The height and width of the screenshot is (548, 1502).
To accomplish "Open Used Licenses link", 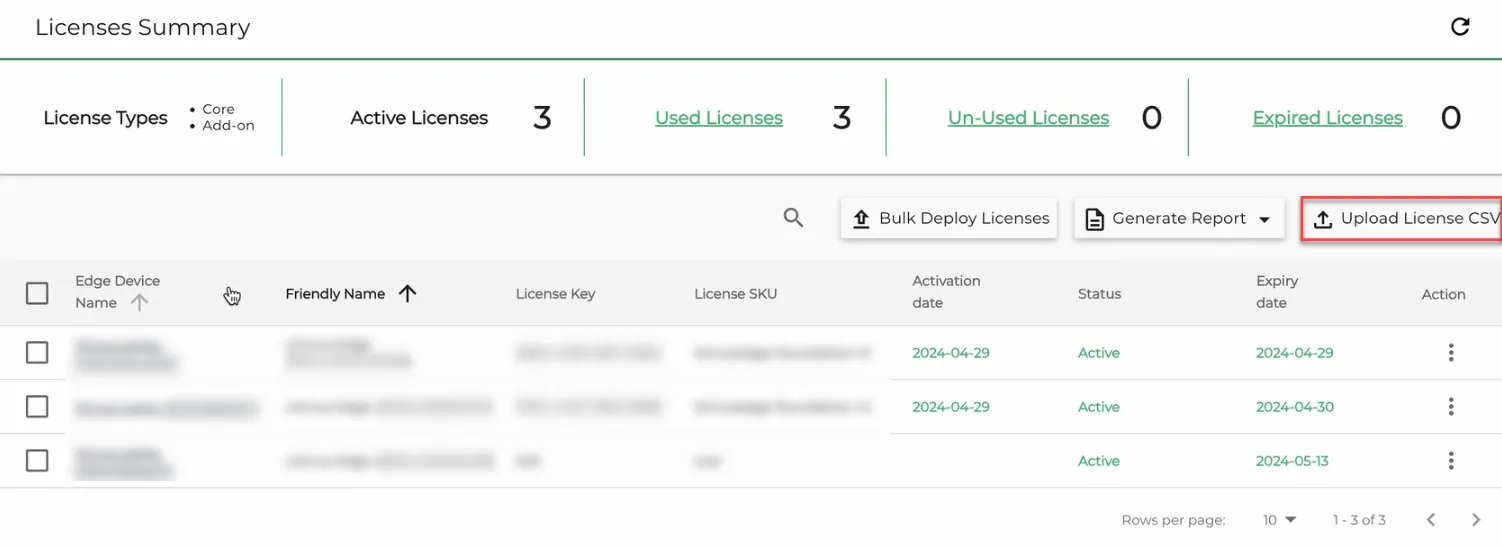I will point(719,118).
